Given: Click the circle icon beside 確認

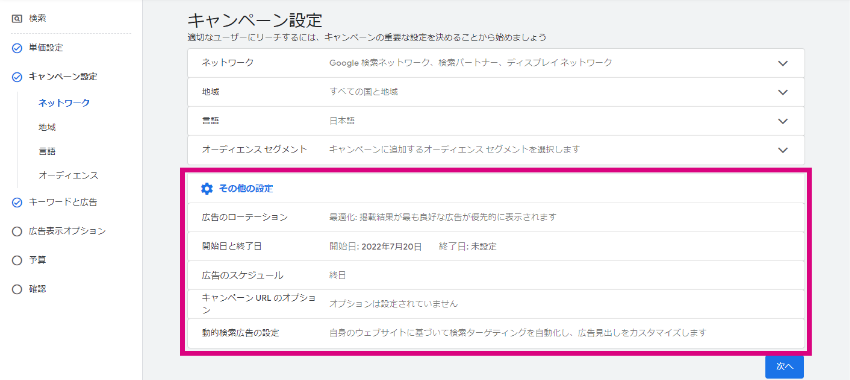Looking at the screenshot, I should [17, 289].
